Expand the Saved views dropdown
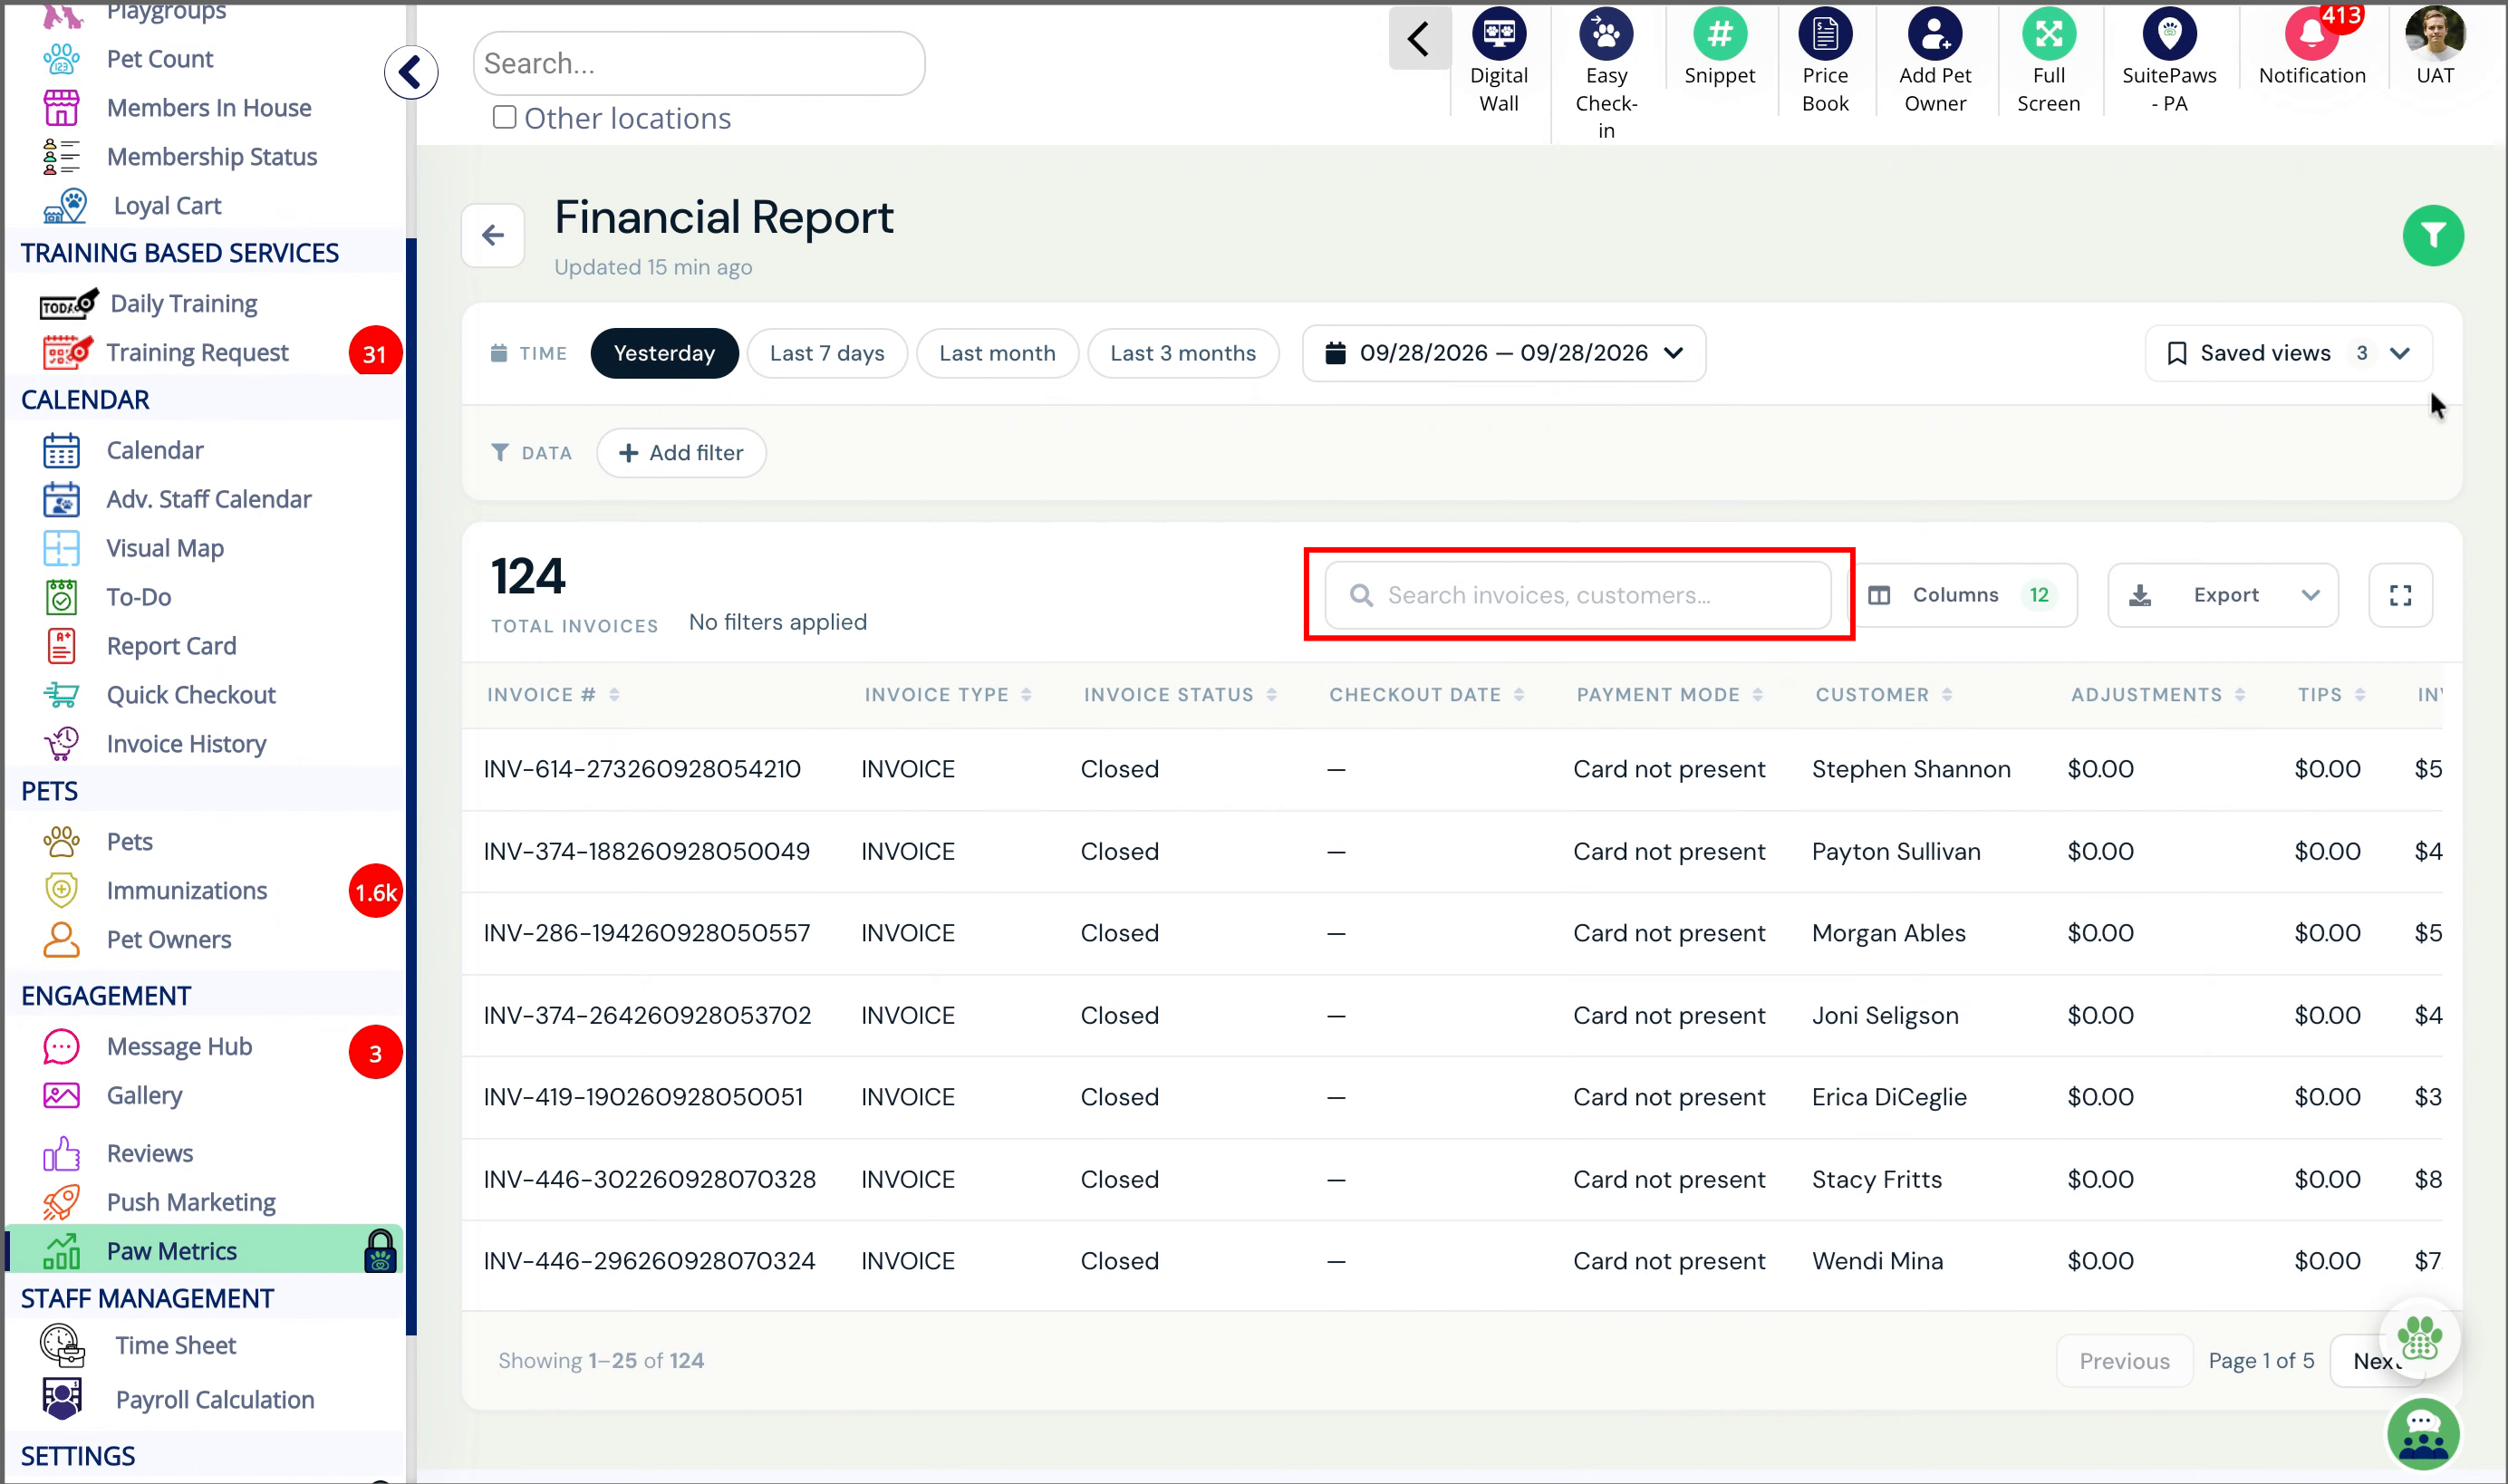 2287,353
